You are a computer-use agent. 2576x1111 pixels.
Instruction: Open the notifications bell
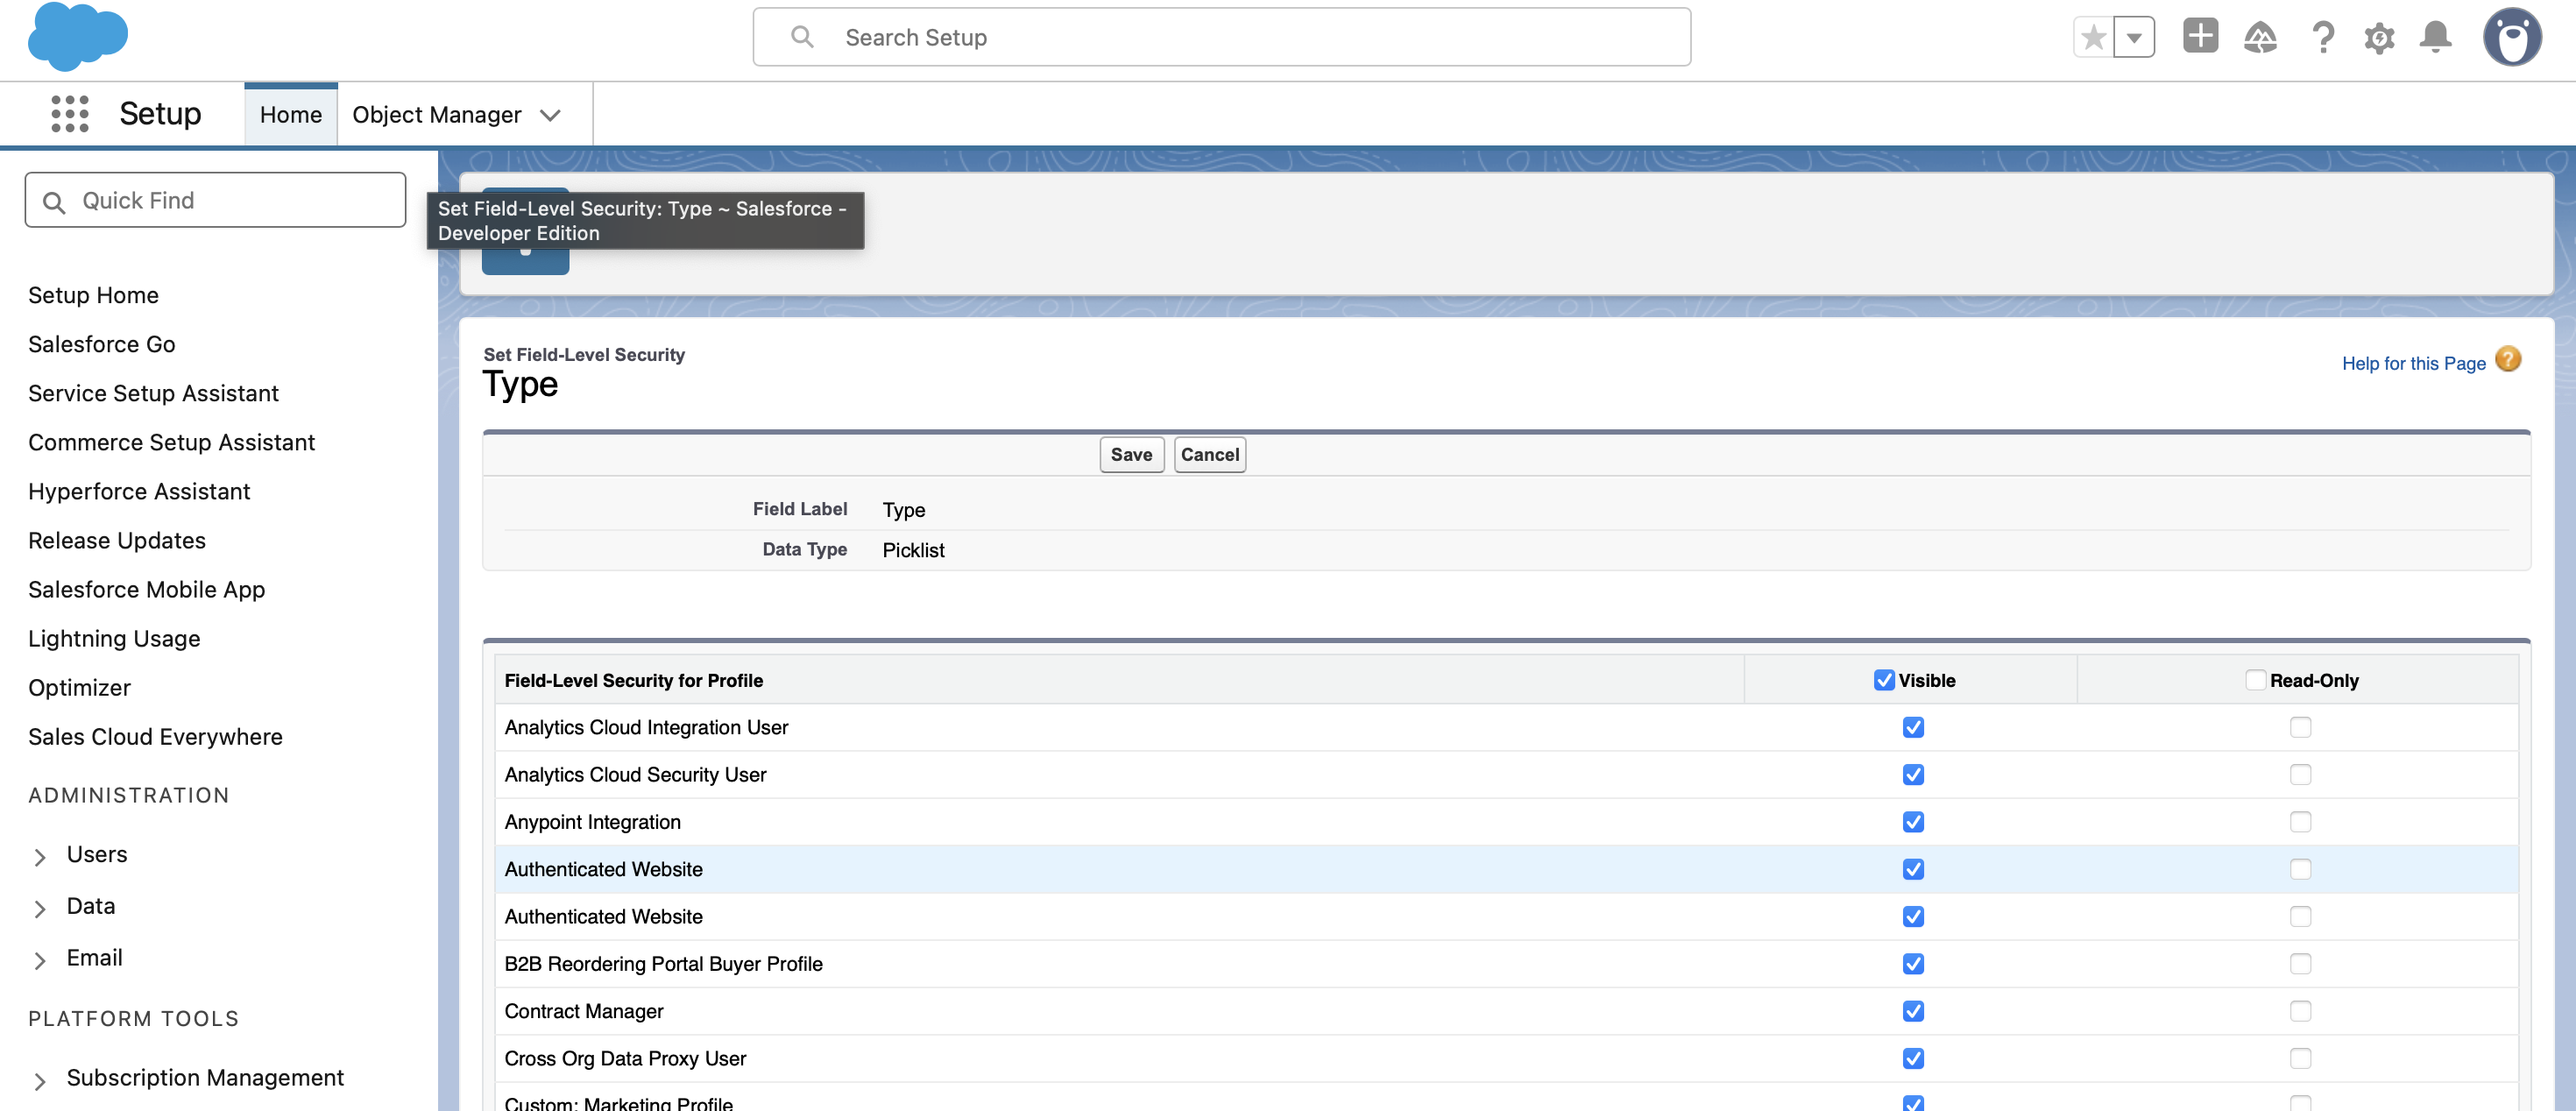tap(2436, 37)
